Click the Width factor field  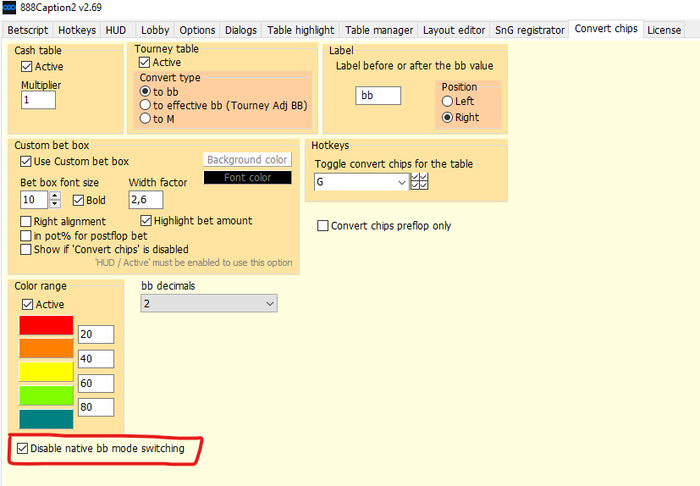pos(146,199)
